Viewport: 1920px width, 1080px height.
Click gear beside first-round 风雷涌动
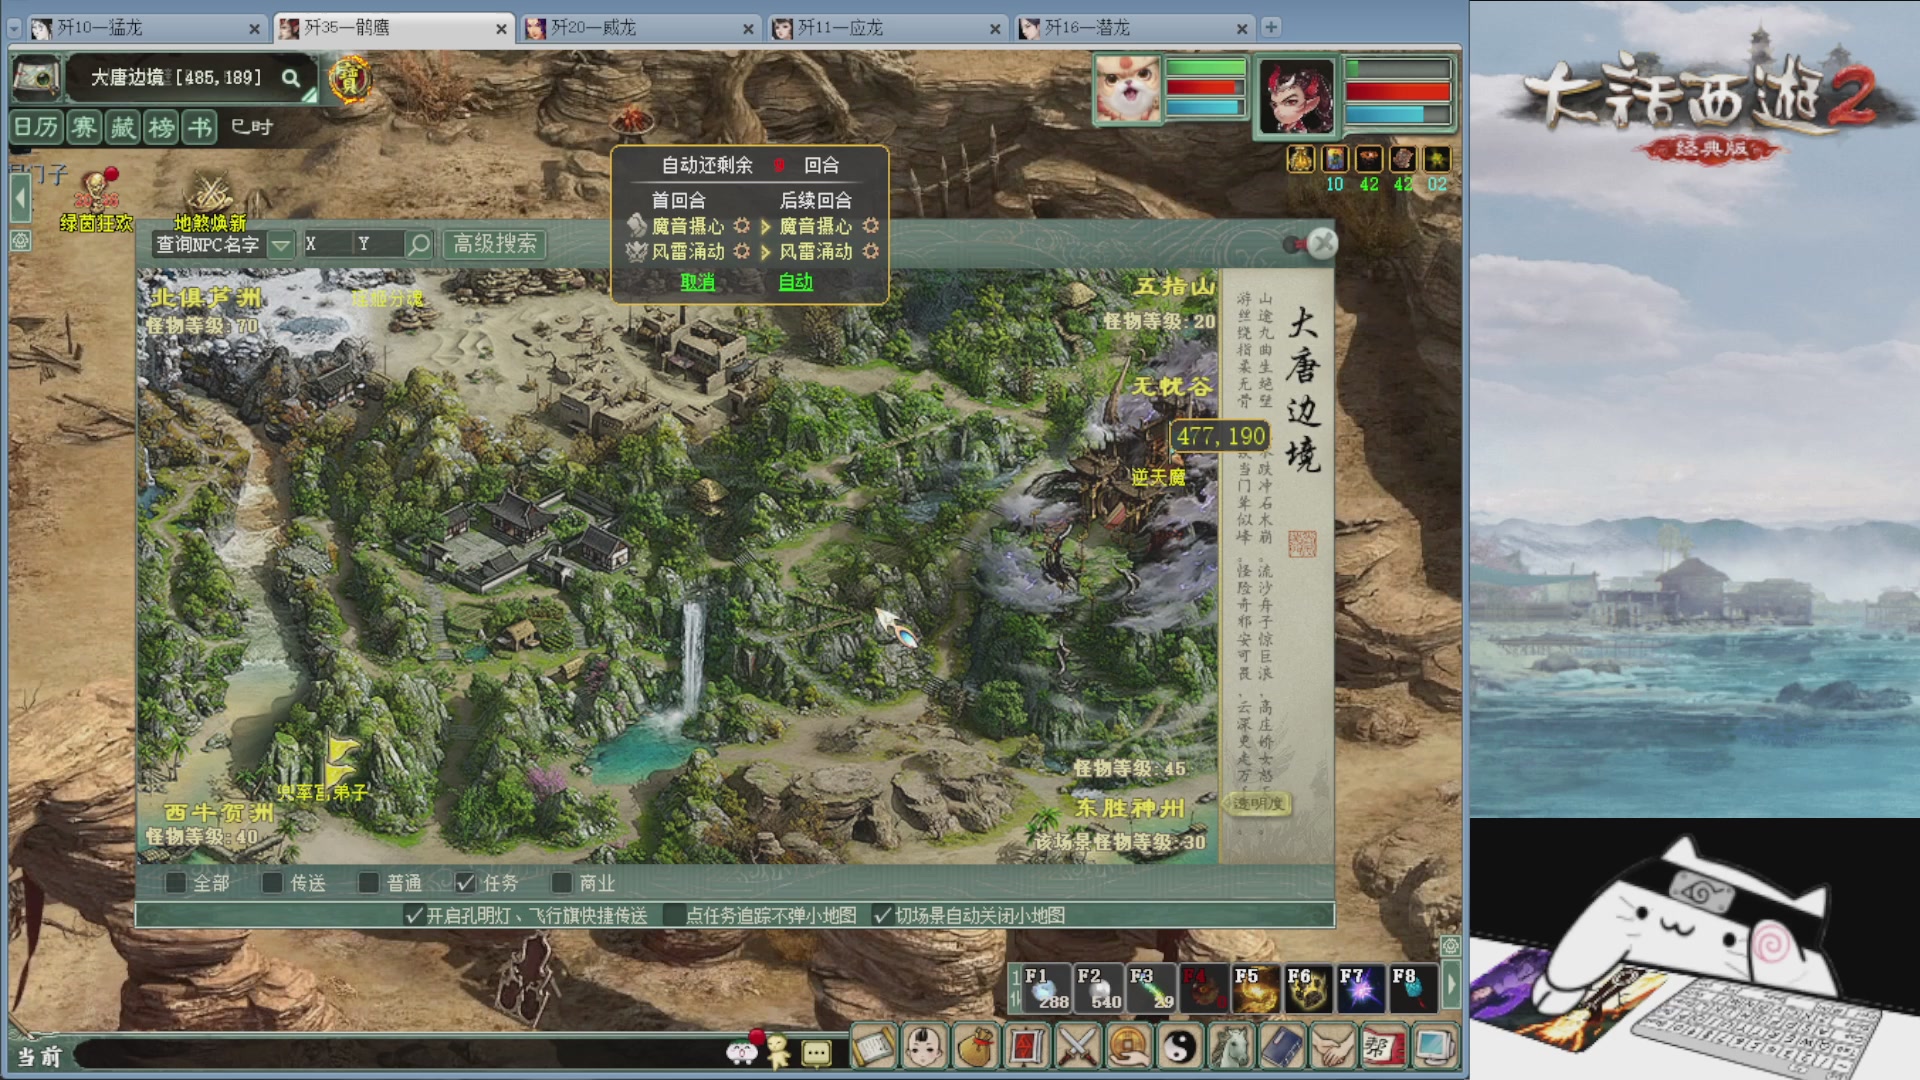[741, 251]
